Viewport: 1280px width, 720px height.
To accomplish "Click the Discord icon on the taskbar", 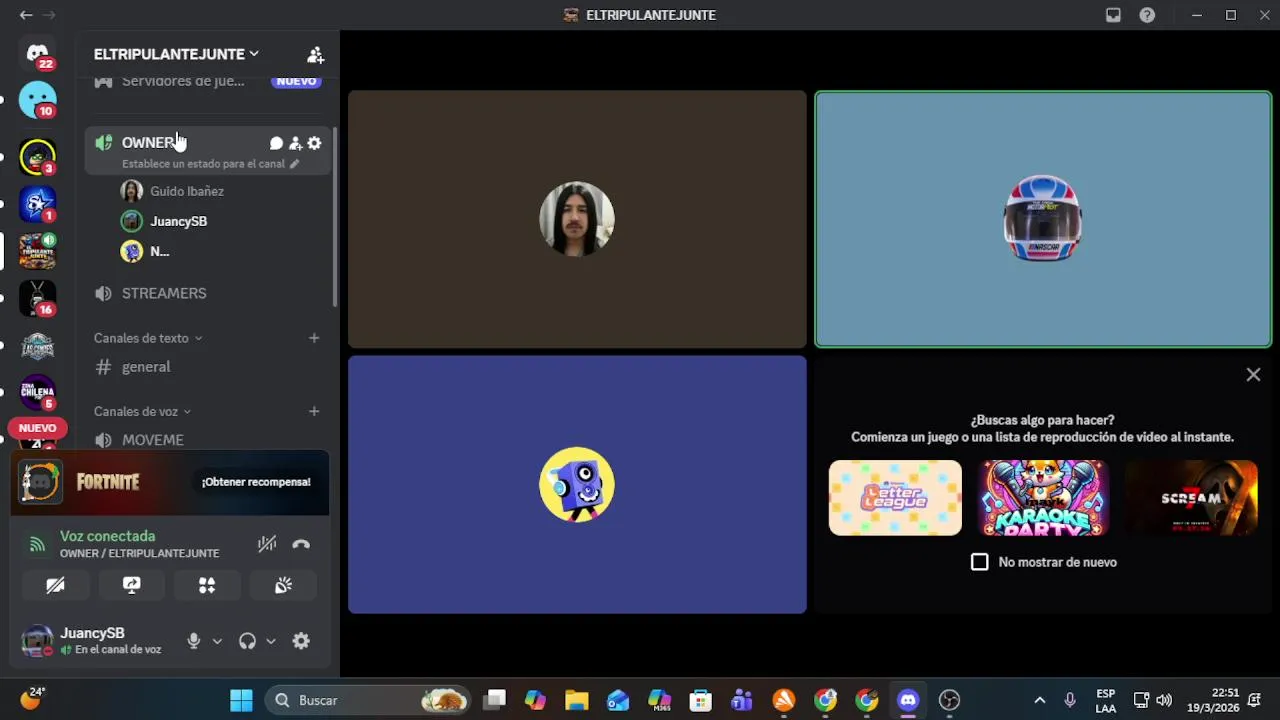I will (x=908, y=700).
